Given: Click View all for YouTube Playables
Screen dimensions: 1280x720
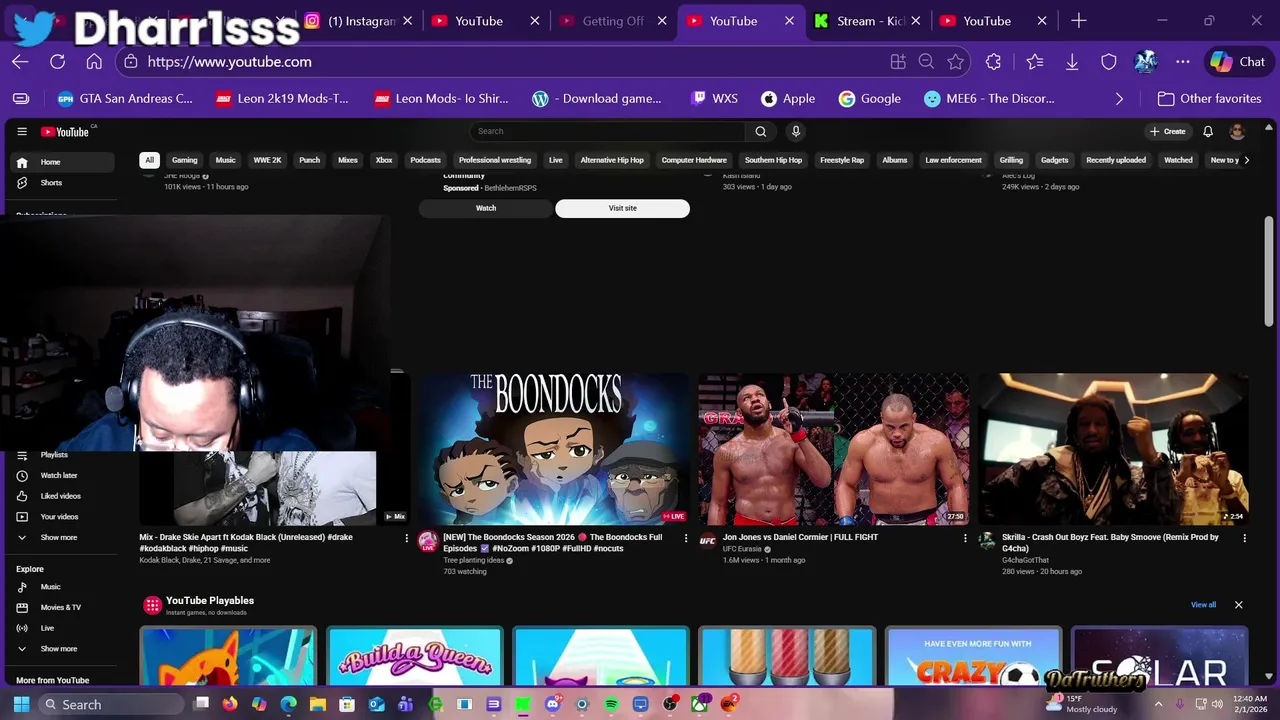Looking at the screenshot, I should (x=1203, y=605).
